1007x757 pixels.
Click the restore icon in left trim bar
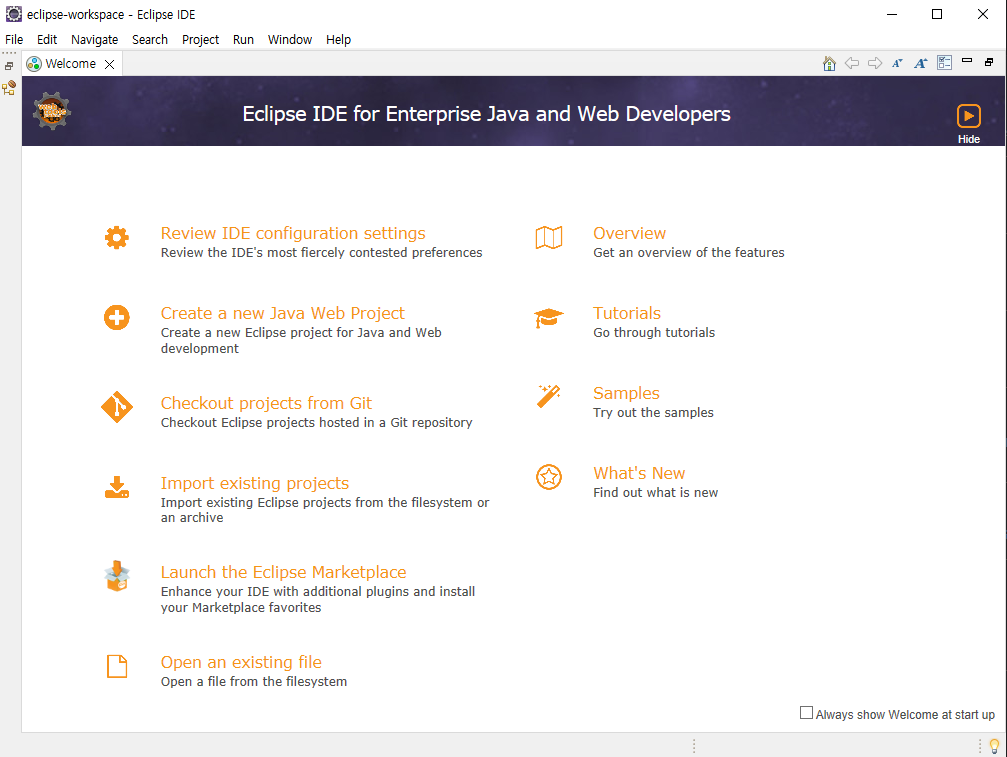[9, 66]
